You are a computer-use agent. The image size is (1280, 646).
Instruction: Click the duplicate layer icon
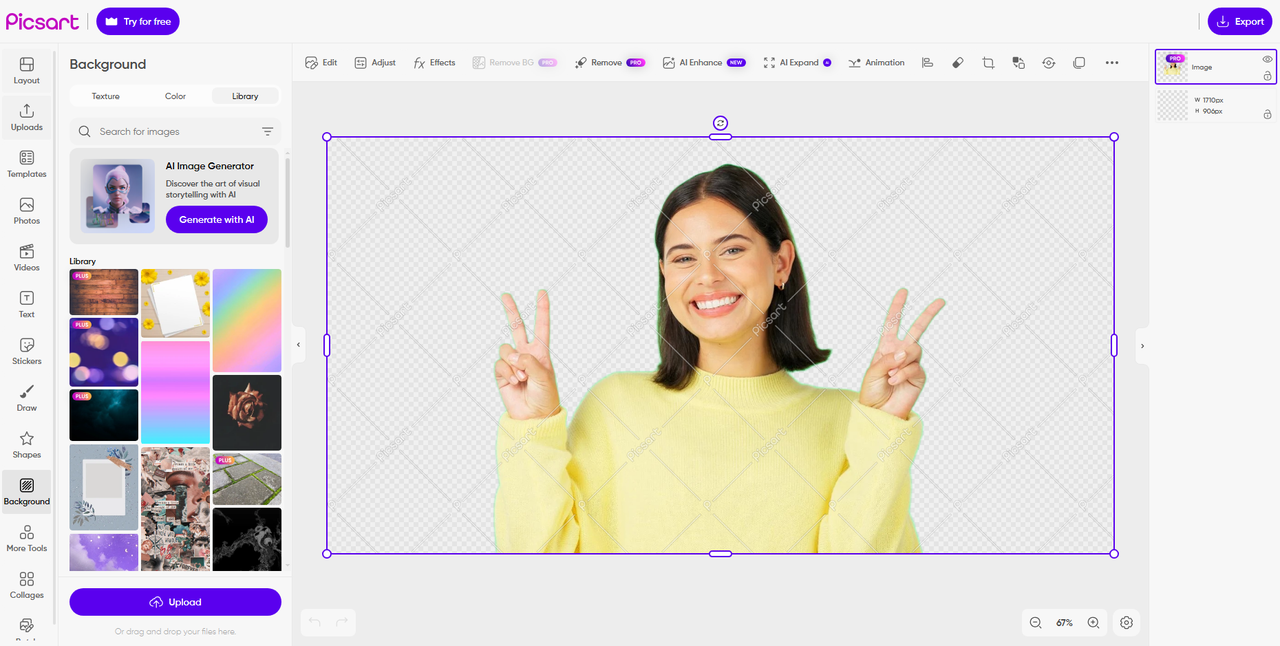click(1079, 62)
